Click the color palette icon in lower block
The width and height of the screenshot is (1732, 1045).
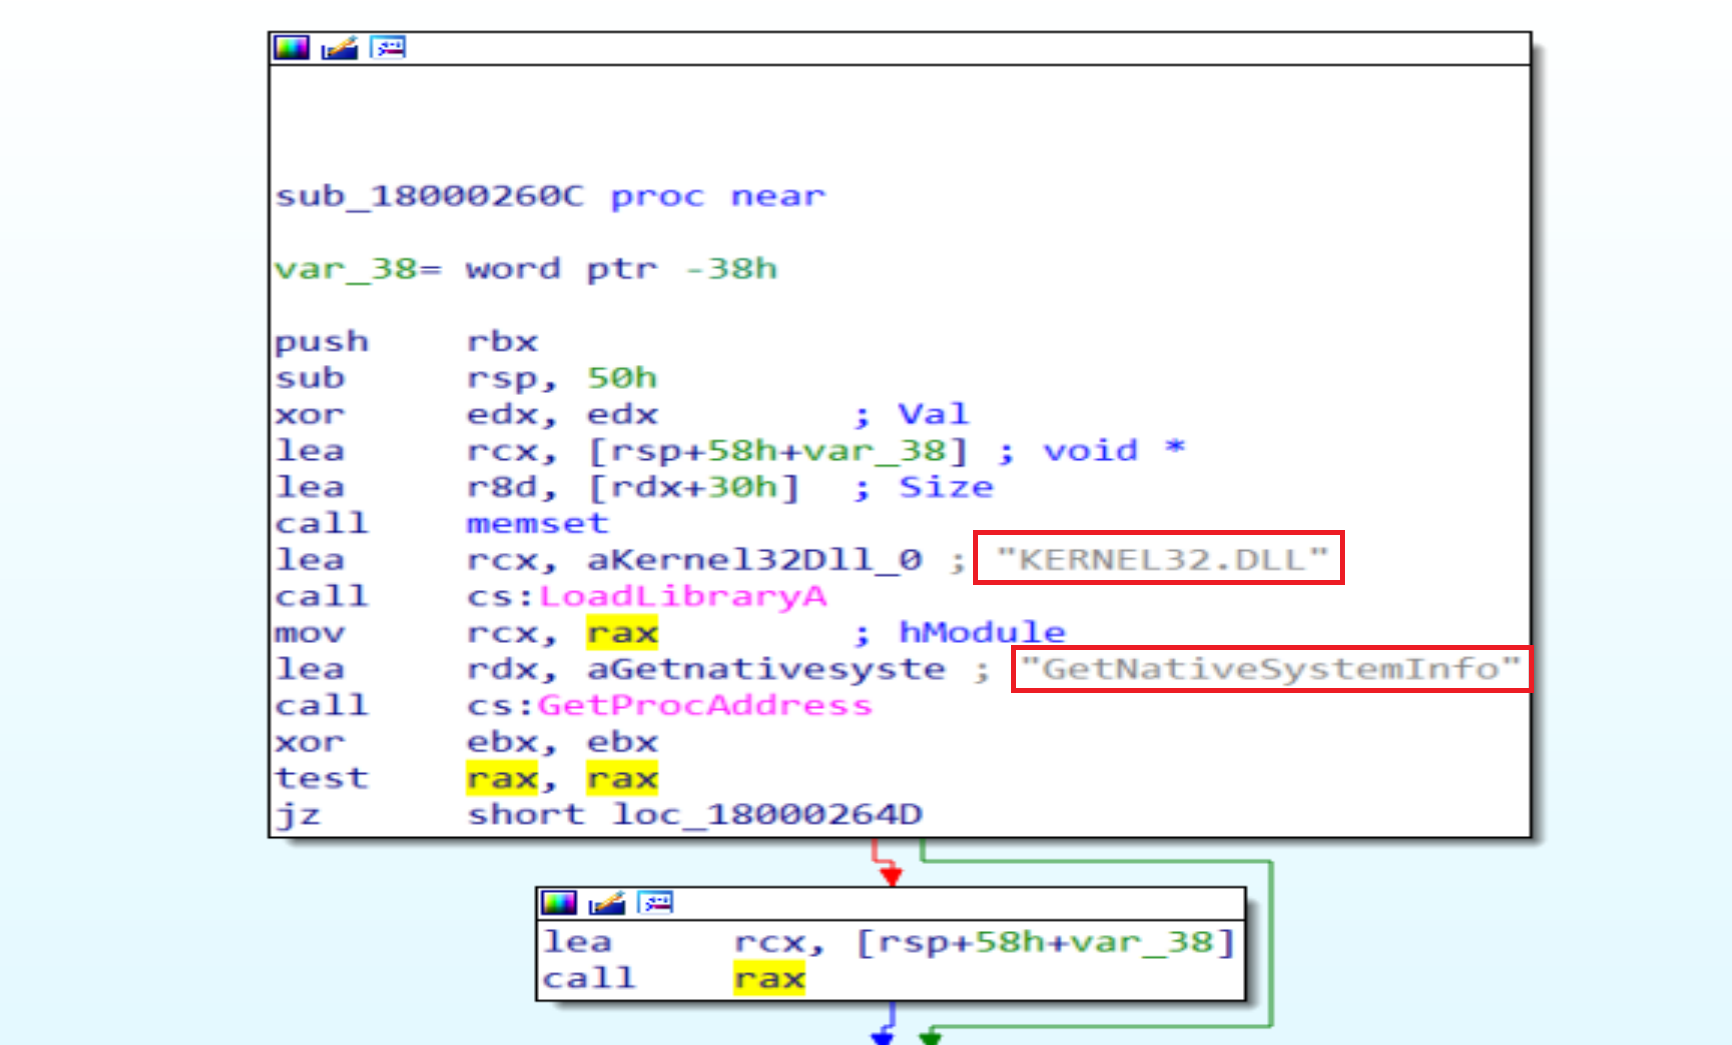(x=559, y=903)
